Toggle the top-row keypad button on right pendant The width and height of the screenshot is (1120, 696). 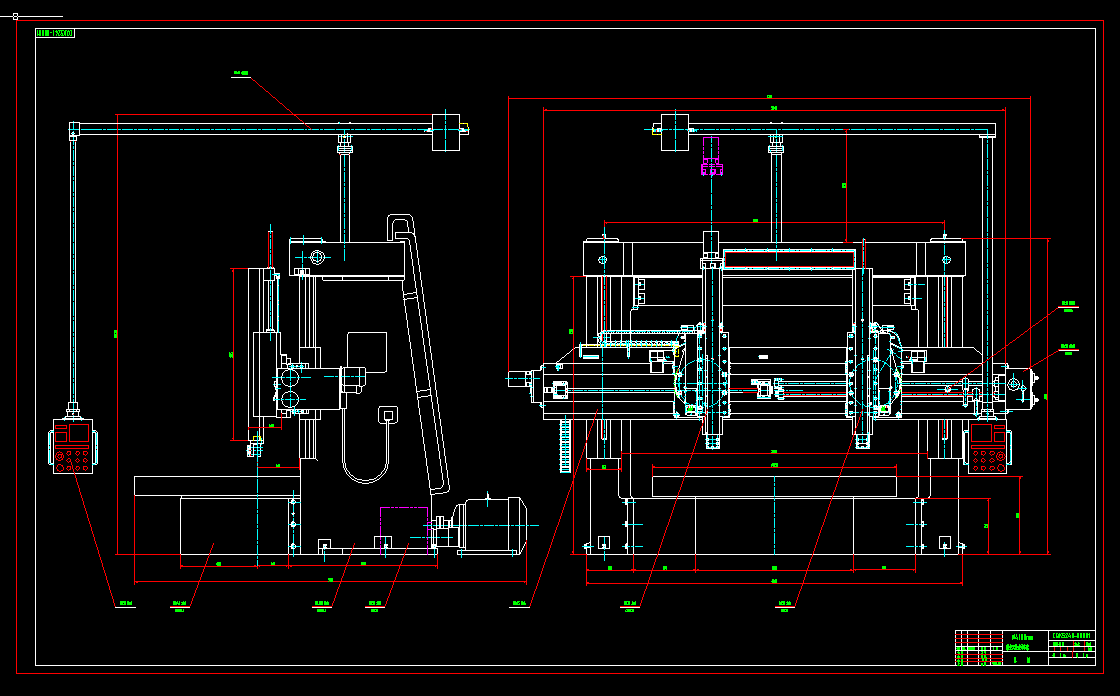[975, 453]
